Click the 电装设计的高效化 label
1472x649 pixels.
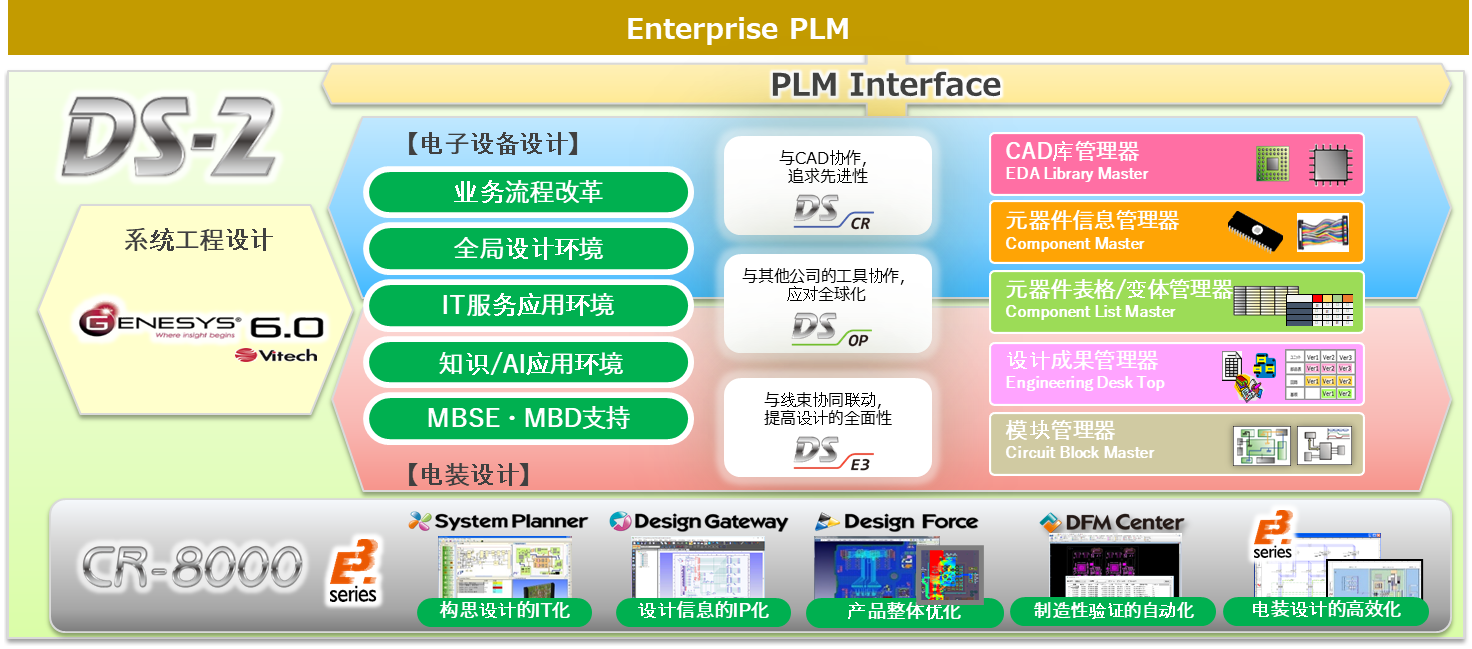click(1326, 610)
